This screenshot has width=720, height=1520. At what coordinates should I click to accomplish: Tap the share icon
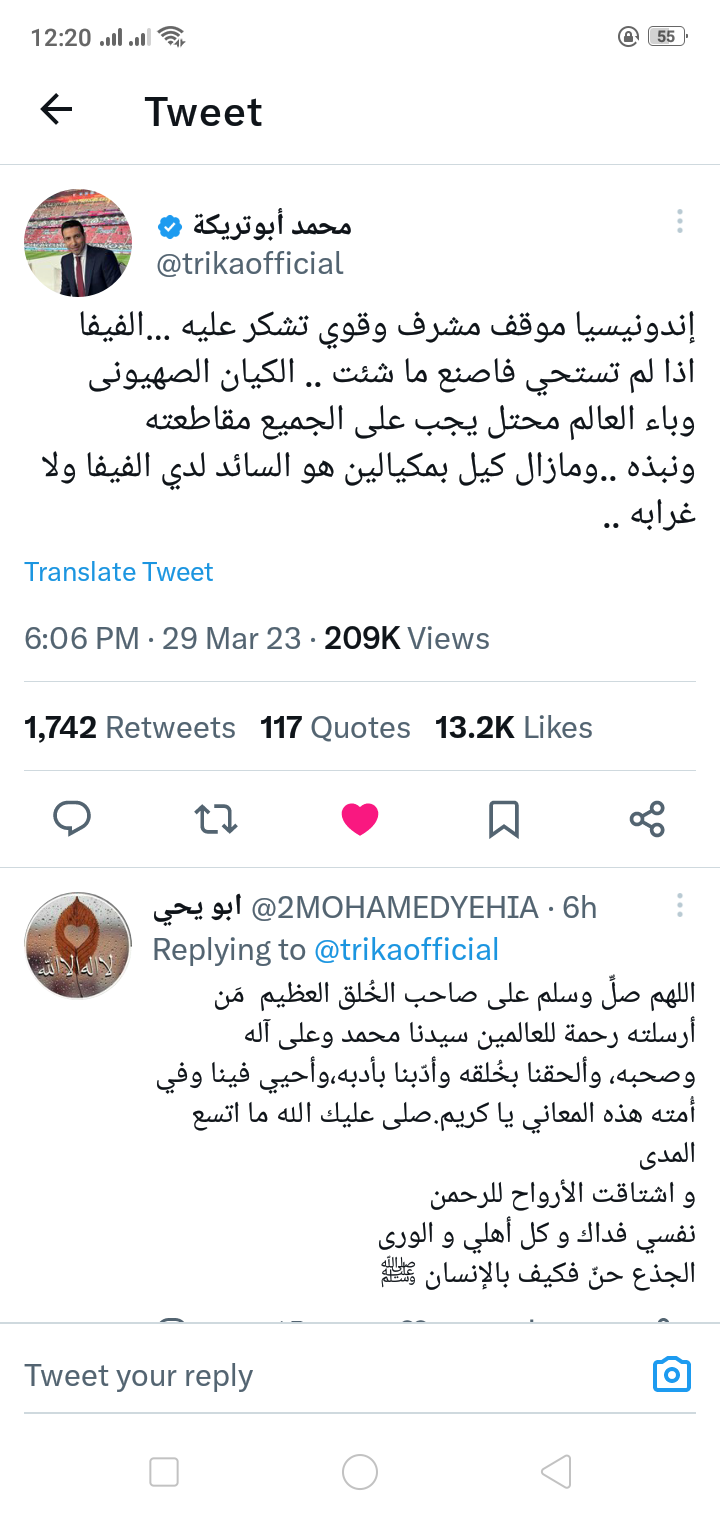[x=647, y=819]
